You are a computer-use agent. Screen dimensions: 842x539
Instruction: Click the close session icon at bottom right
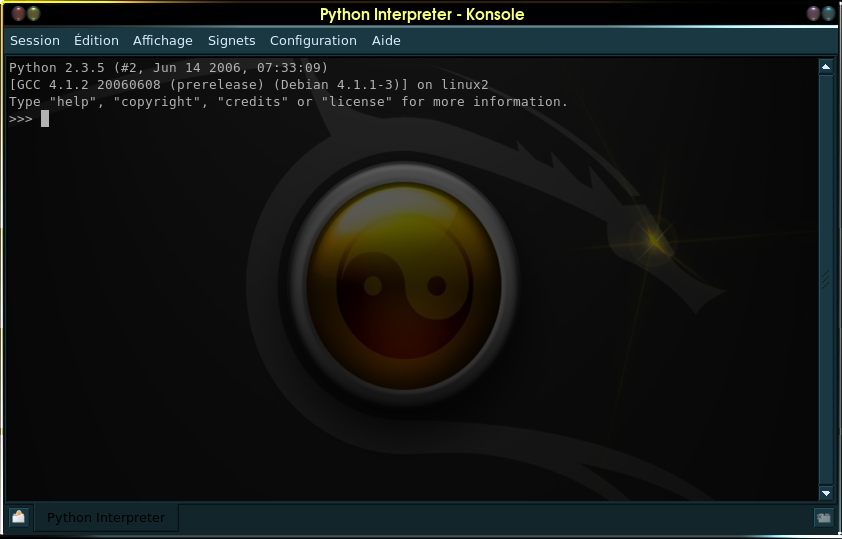click(x=824, y=518)
